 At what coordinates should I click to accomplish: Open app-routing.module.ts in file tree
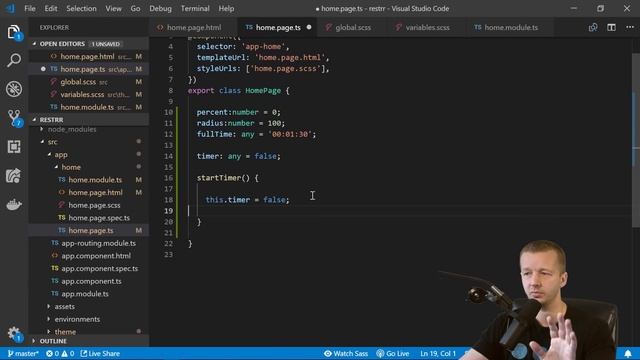pos(89,243)
